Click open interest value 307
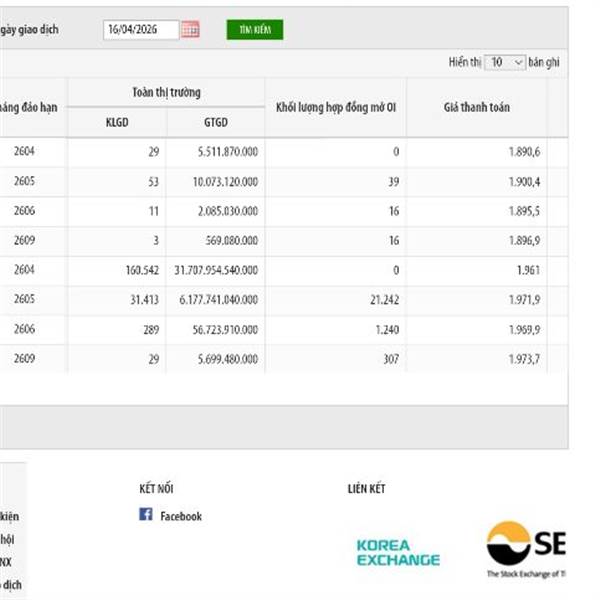The width and height of the screenshot is (600, 600). click(x=391, y=359)
